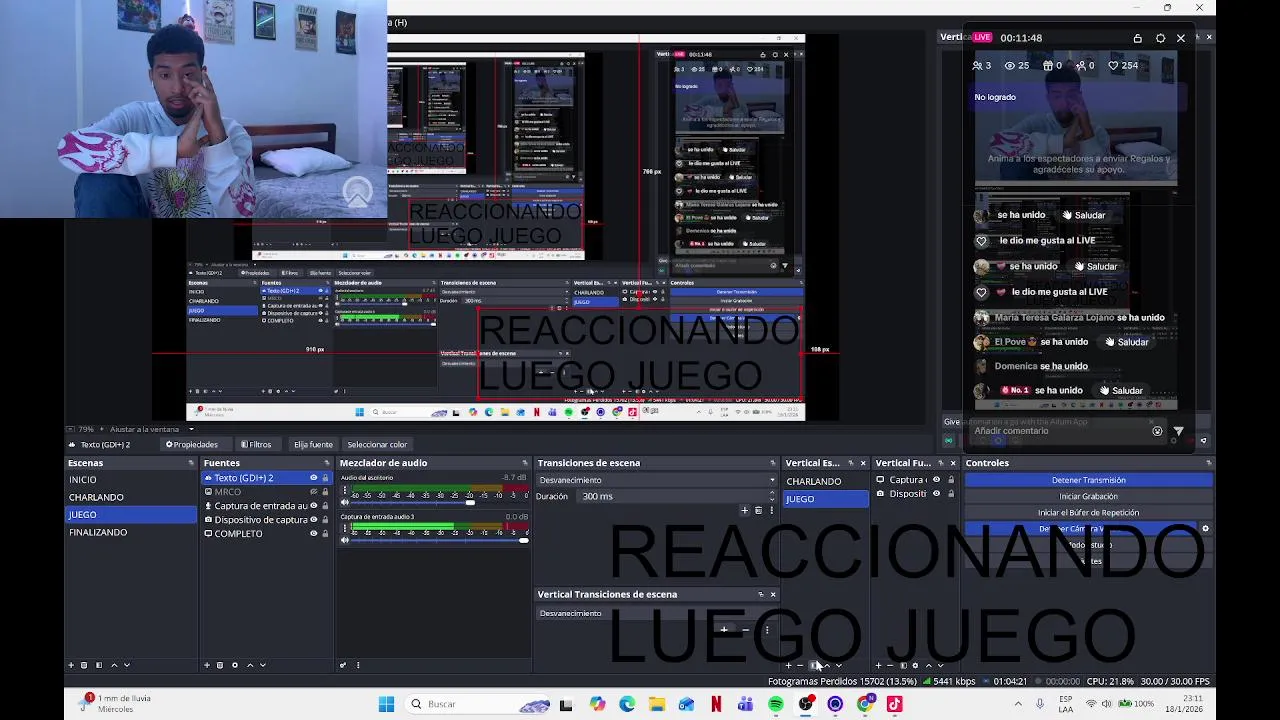Toggle lock on Dispositi source in Vertical Fuentes
This screenshot has width=1280, height=720.
[x=951, y=493]
